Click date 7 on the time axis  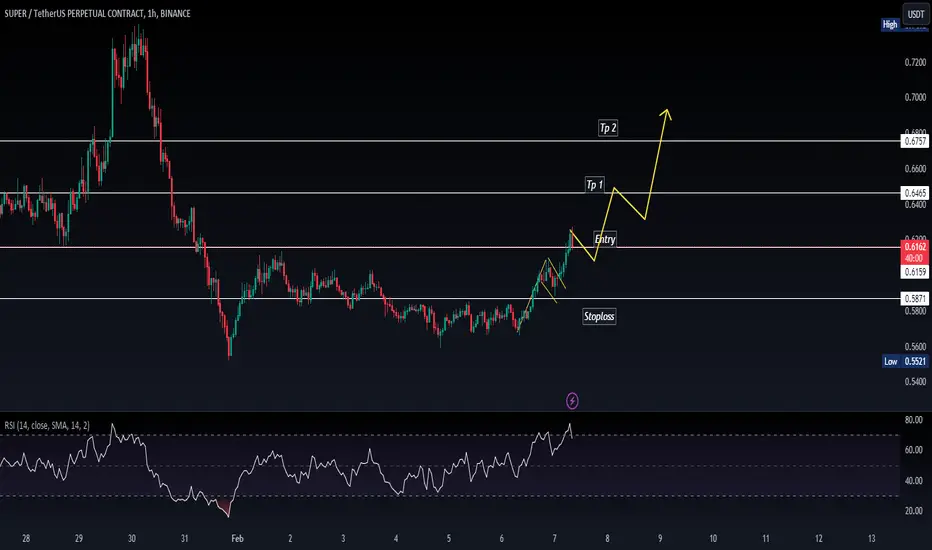pyautogui.click(x=555, y=538)
